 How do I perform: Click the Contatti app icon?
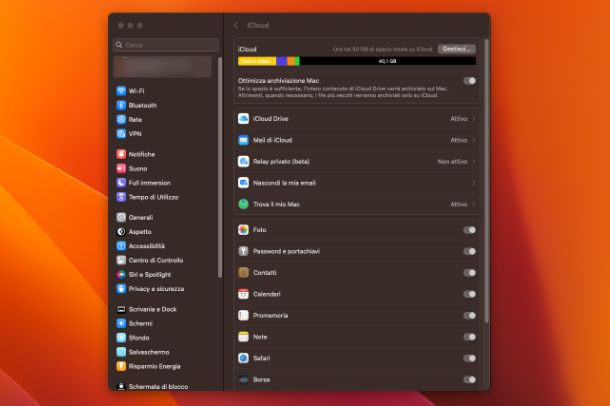tap(244, 273)
